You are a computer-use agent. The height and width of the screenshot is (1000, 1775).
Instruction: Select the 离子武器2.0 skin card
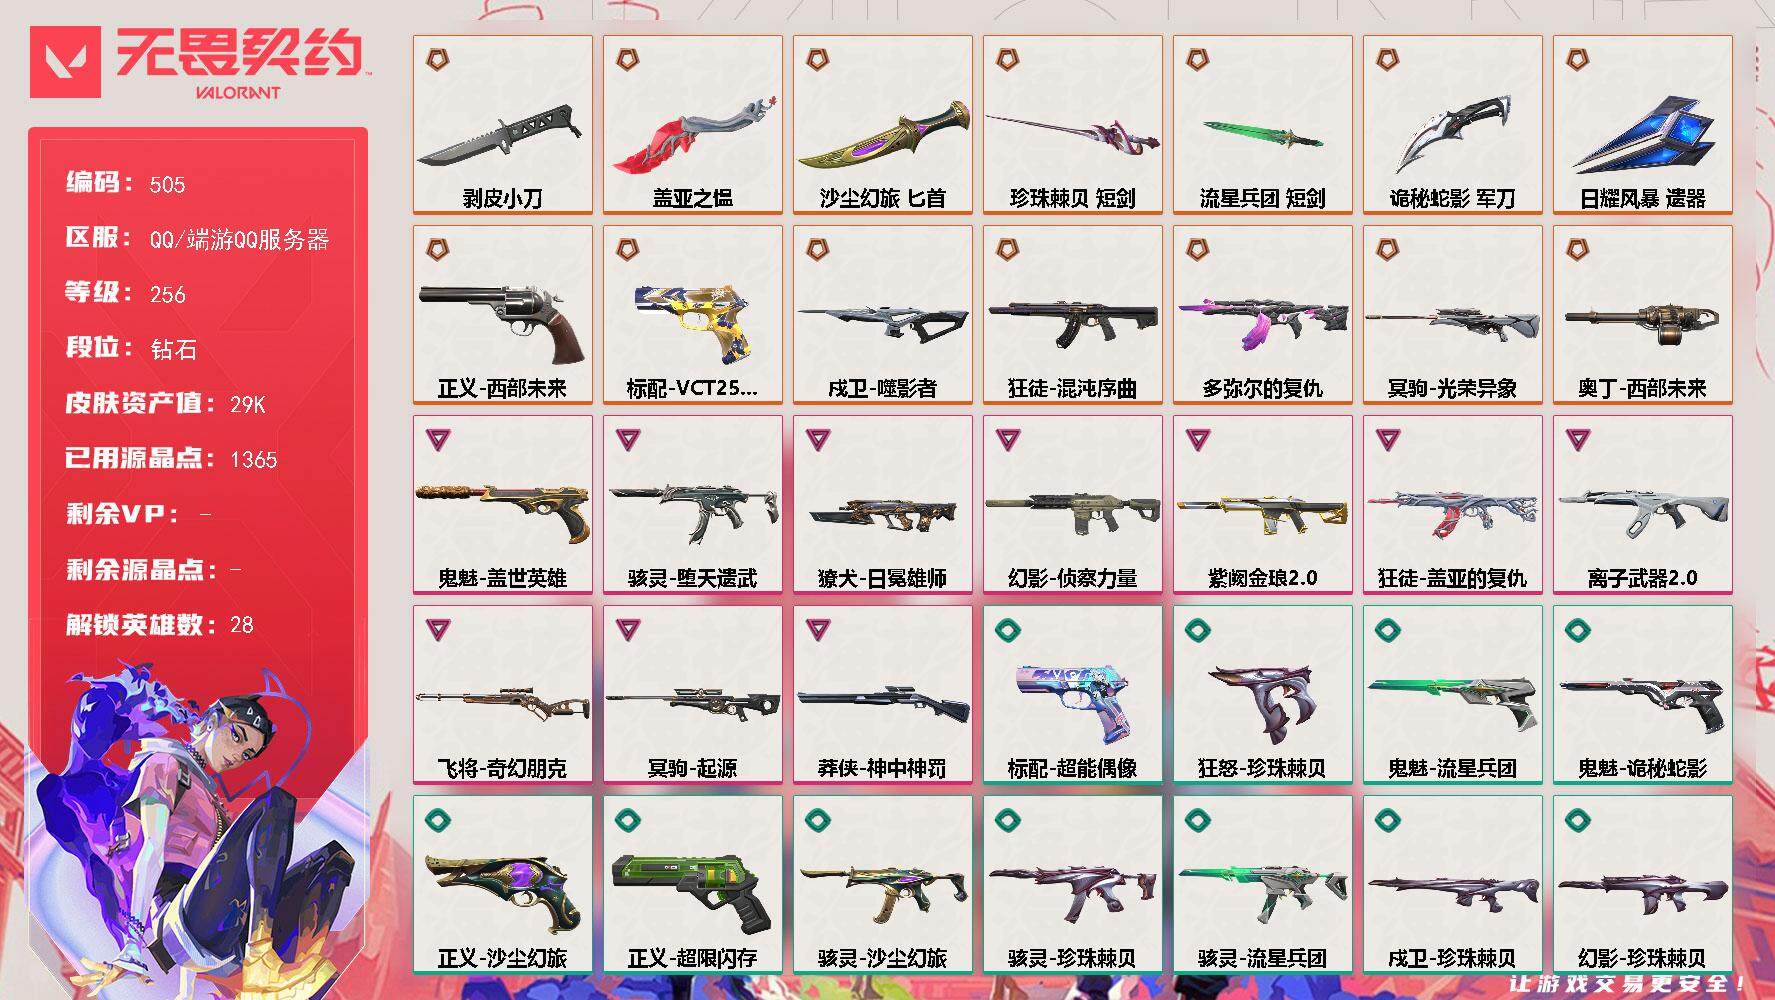pyautogui.click(x=1642, y=504)
